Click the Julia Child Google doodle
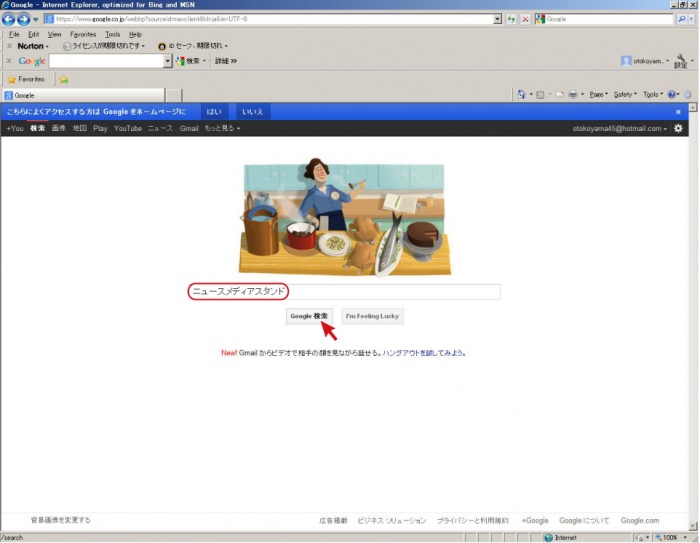 (345, 217)
